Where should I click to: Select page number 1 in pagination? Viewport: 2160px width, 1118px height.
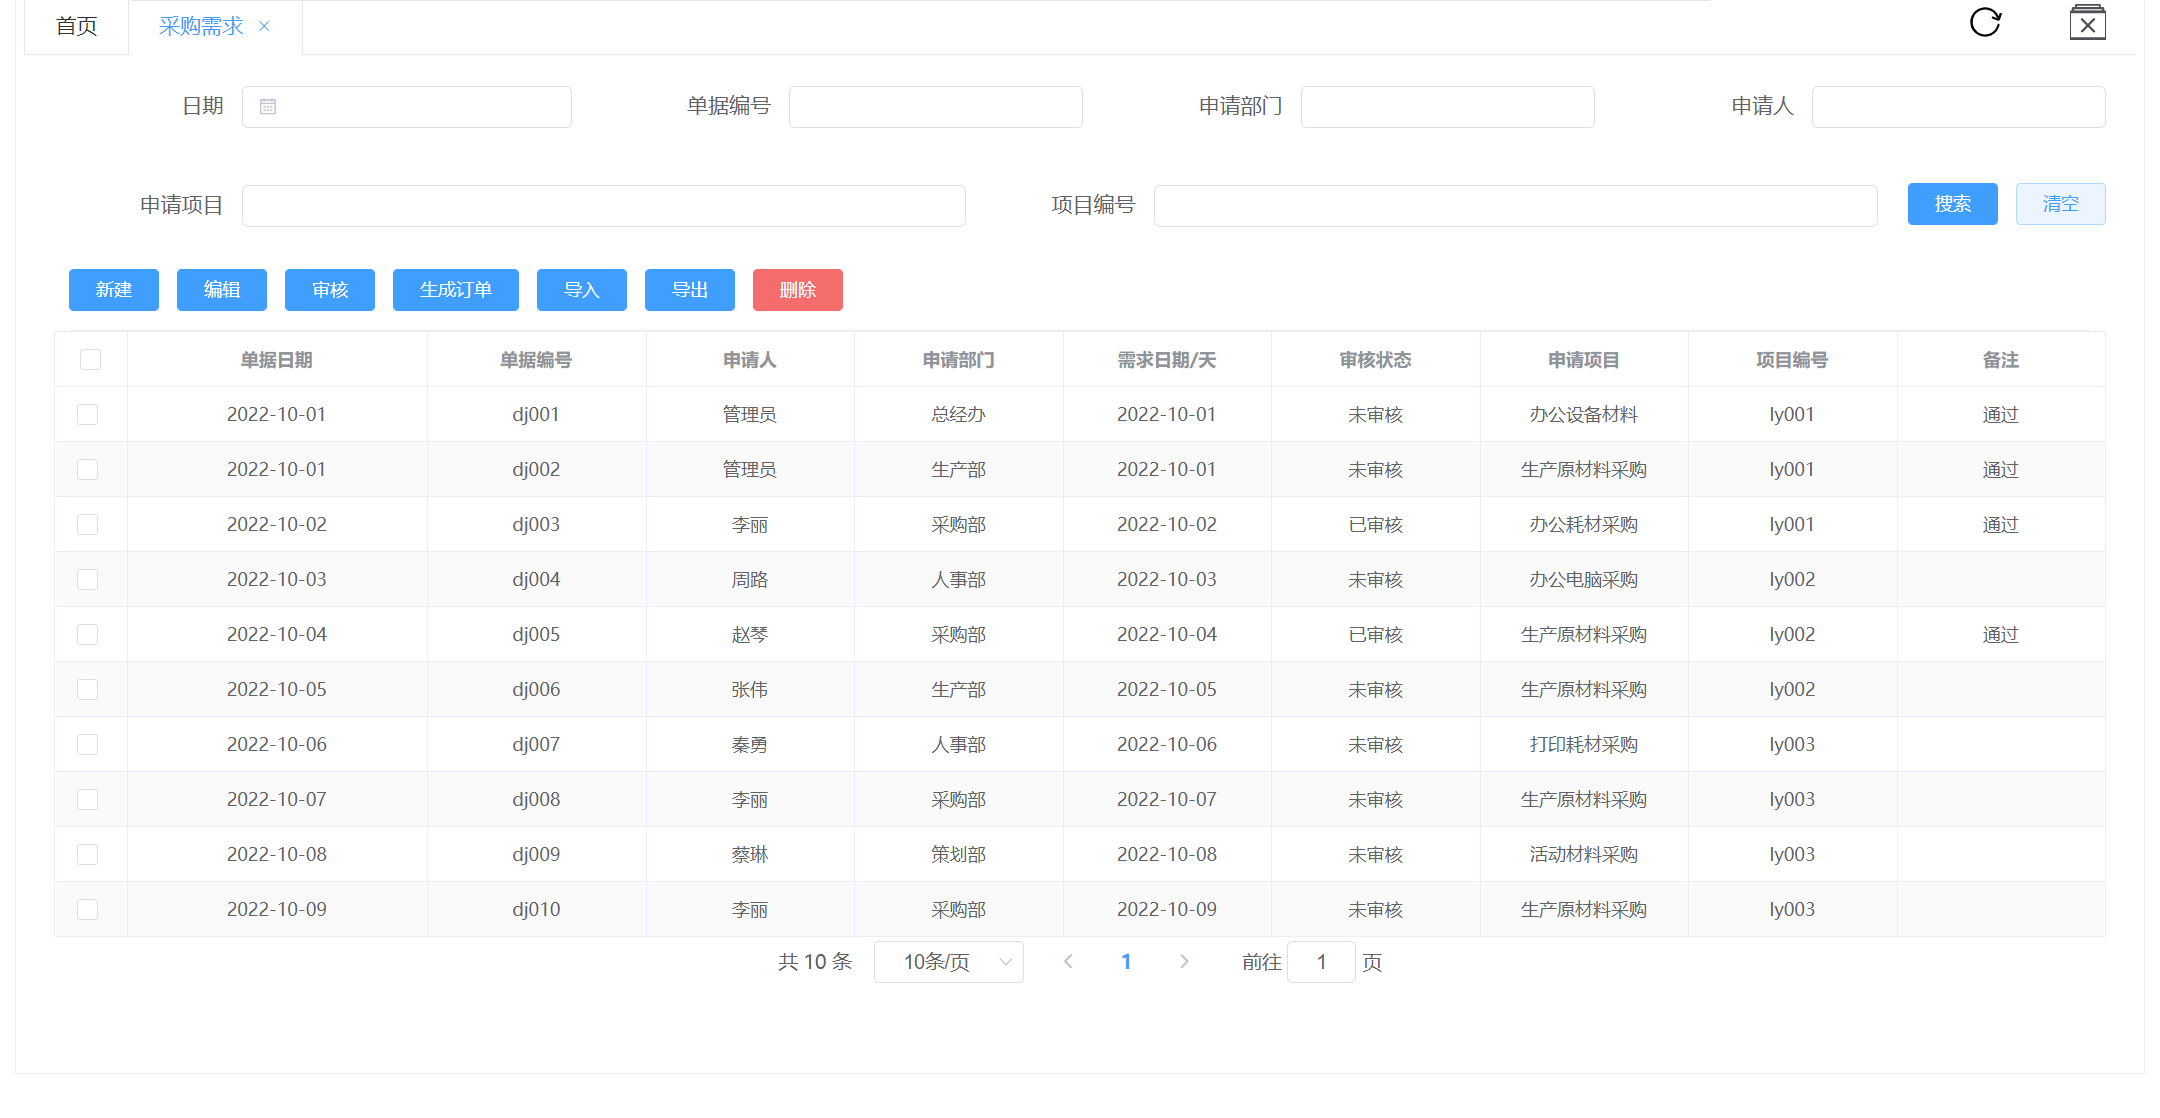click(1126, 962)
